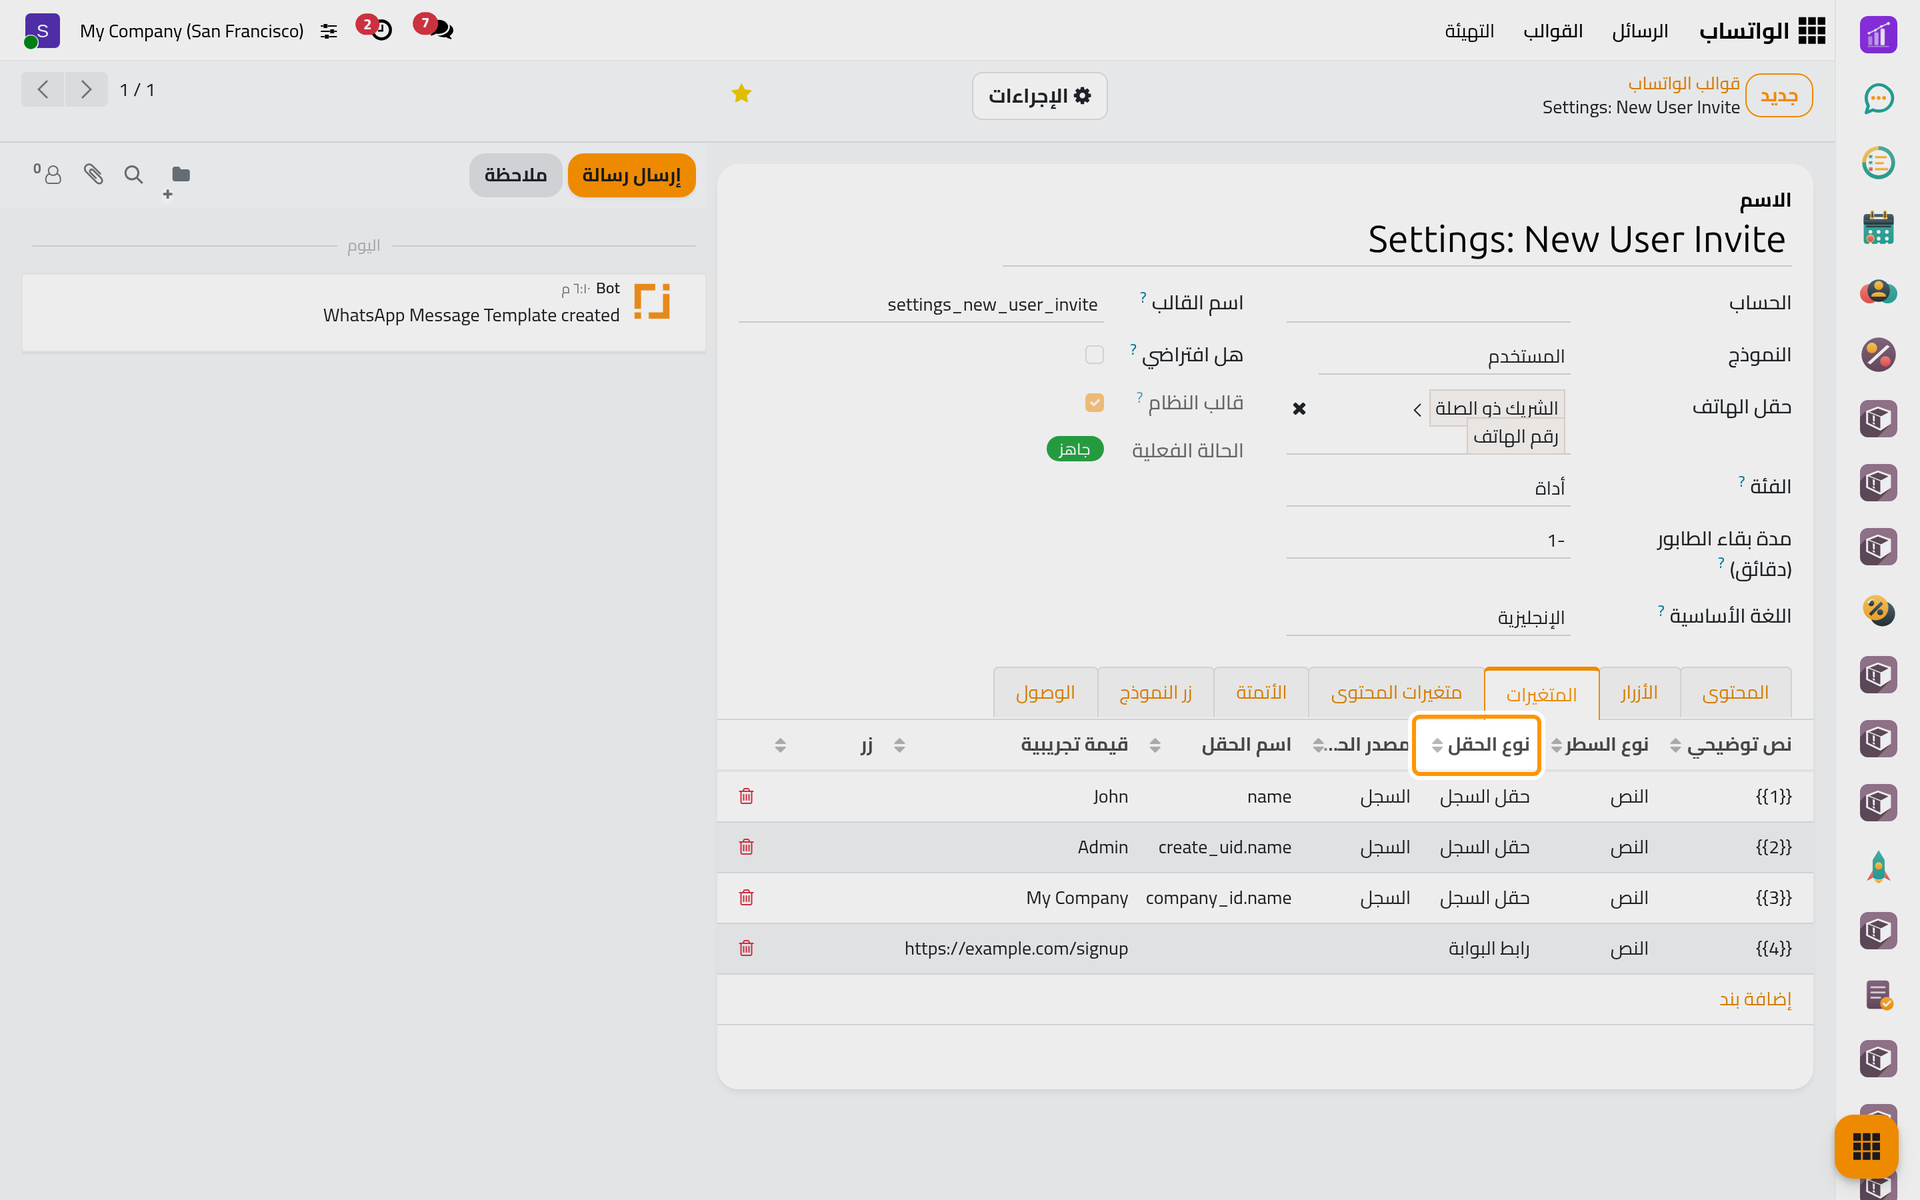1920x1200 pixels.
Task: Click the favorite star icon
Action: (741, 94)
